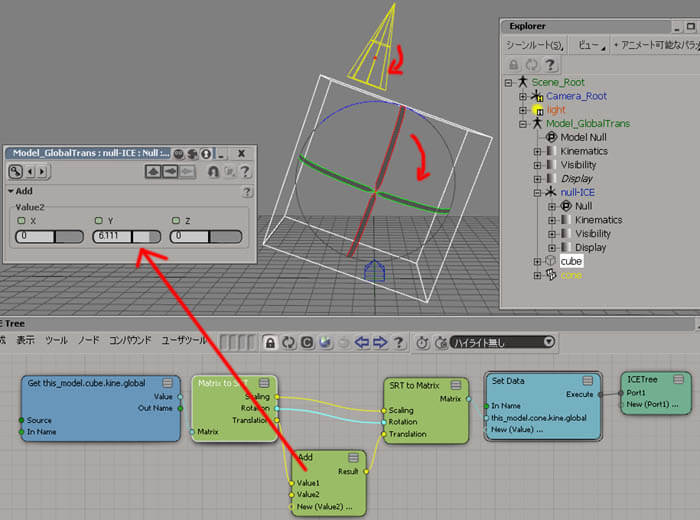Click the シーンルート(S) button in Explorer
The width and height of the screenshot is (700, 520).
(534, 45)
